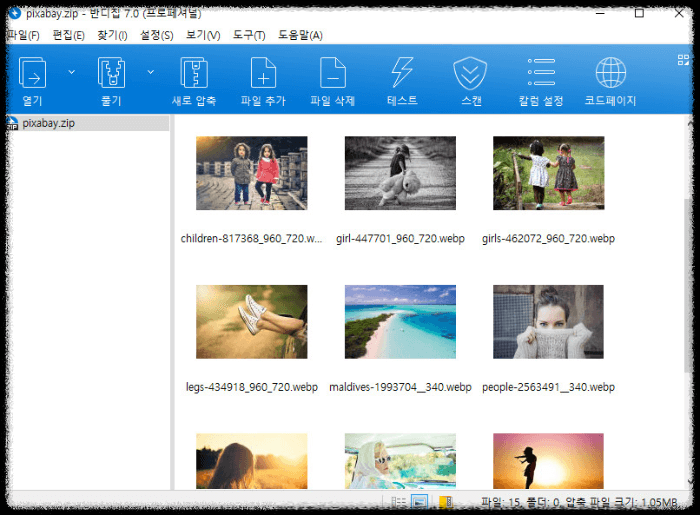Select the sunset silhouette thumbnail
This screenshot has width=700, height=515.
(549, 461)
